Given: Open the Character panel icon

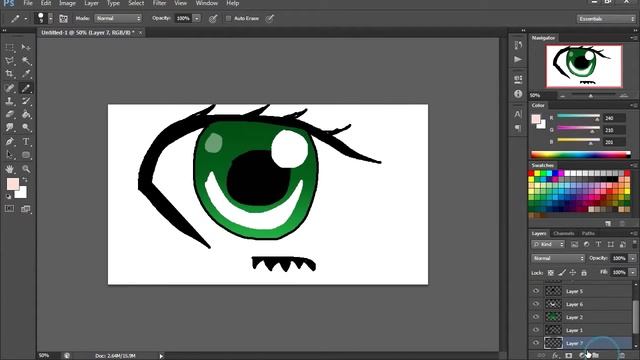Looking at the screenshot, I should pyautogui.click(x=518, y=114).
